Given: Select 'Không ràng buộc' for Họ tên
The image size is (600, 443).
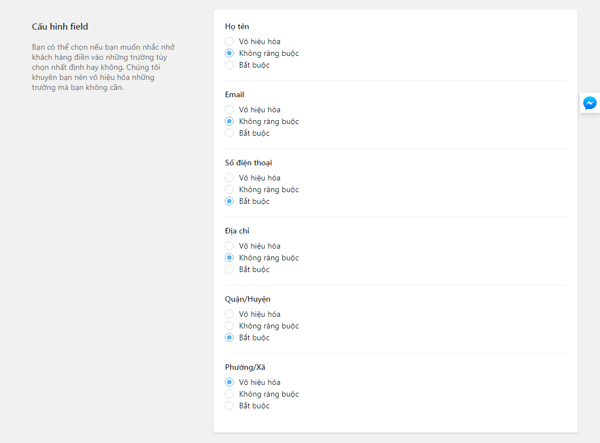Looking at the screenshot, I should pyautogui.click(x=230, y=53).
